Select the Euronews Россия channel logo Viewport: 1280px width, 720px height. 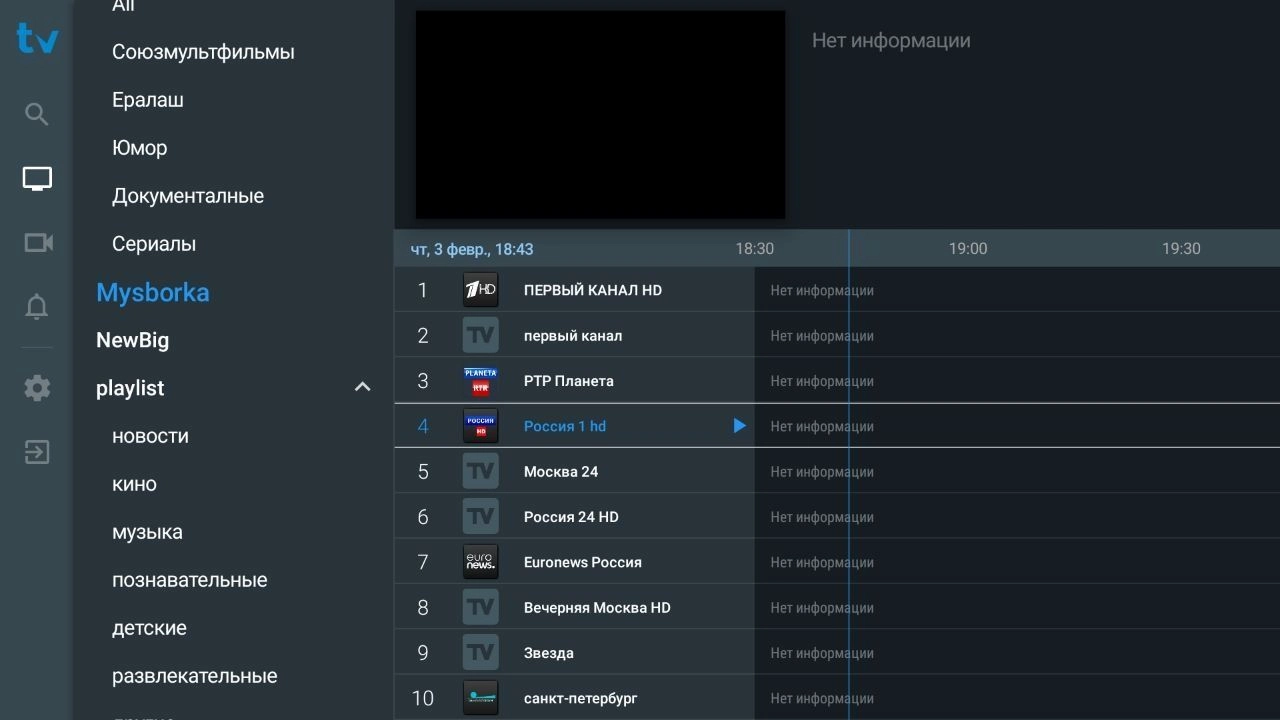click(480, 562)
